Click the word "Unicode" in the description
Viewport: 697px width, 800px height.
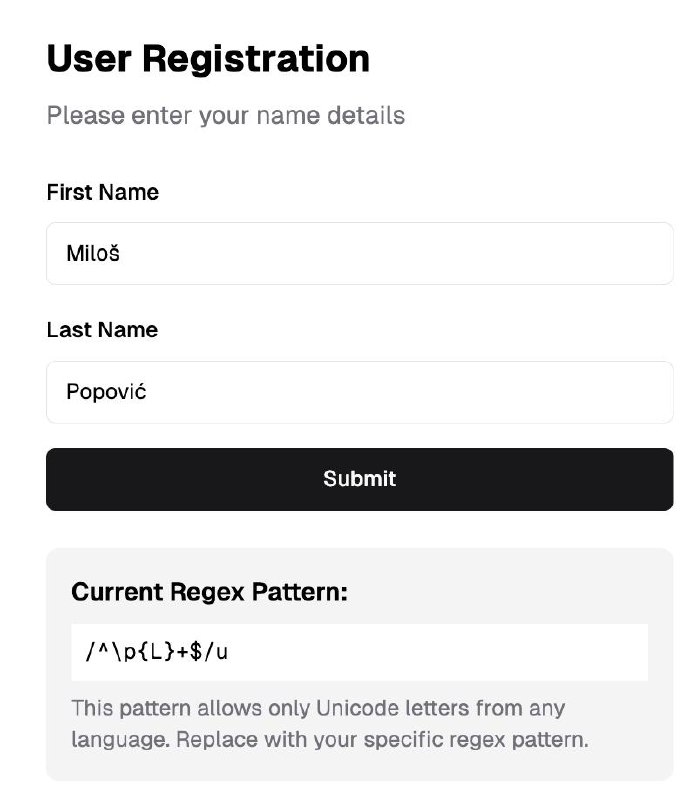(357, 709)
